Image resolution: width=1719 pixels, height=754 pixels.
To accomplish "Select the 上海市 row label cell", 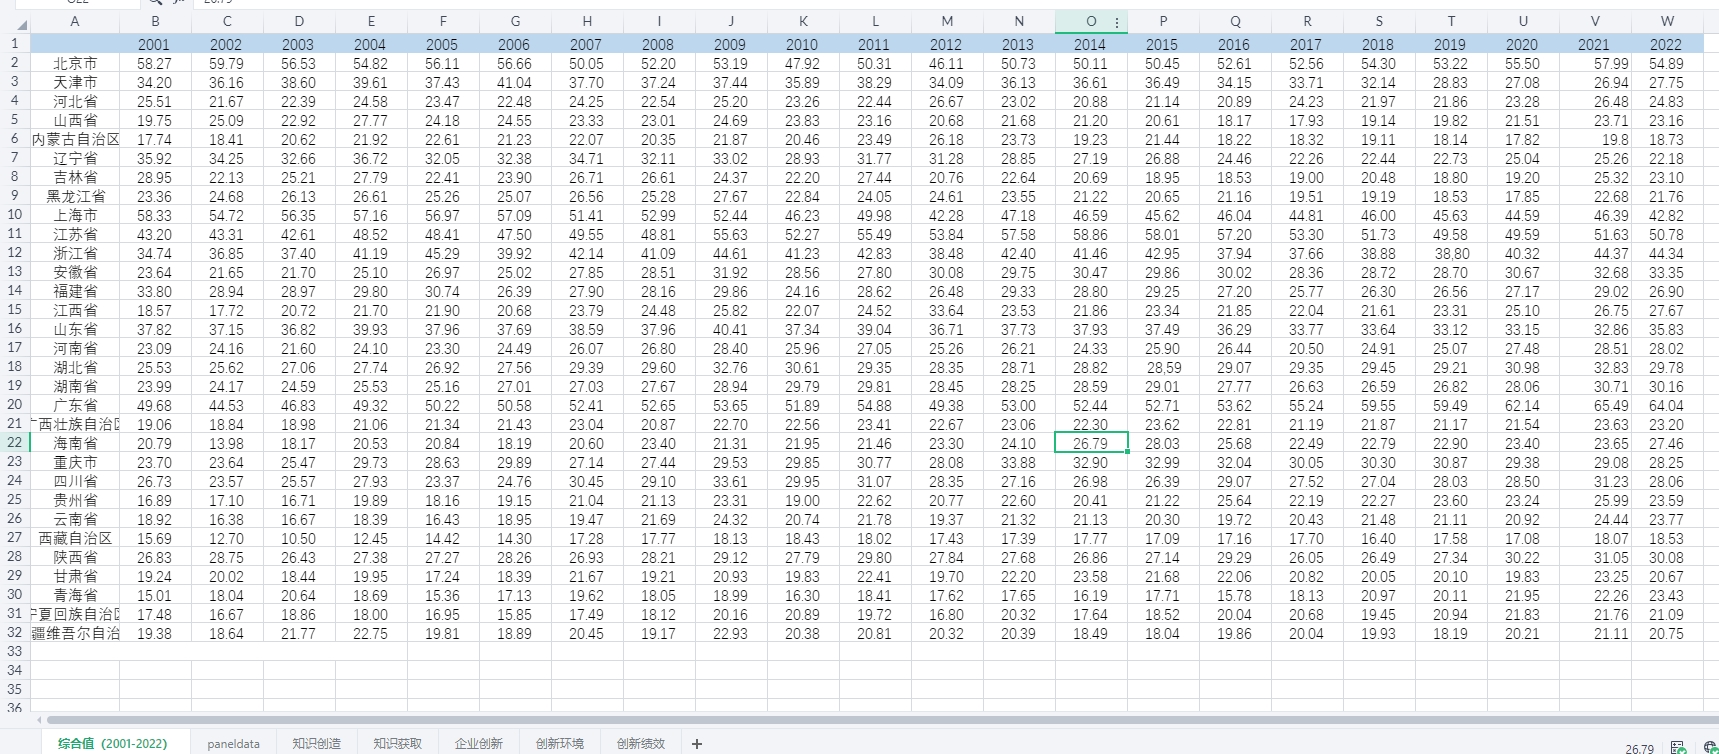I will pyautogui.click(x=75, y=215).
